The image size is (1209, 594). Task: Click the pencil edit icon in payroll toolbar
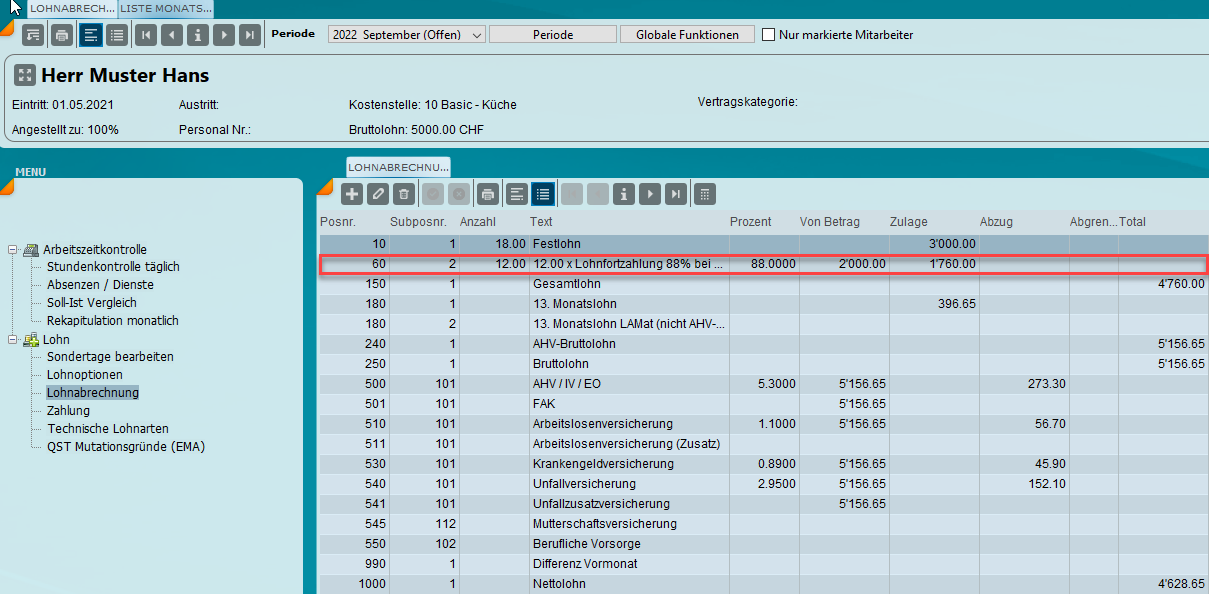click(378, 194)
